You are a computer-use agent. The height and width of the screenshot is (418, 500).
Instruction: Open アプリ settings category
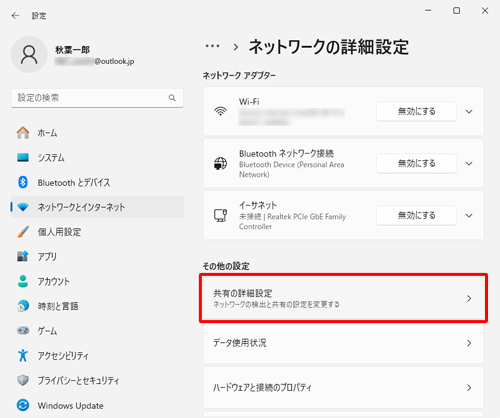(x=97, y=256)
